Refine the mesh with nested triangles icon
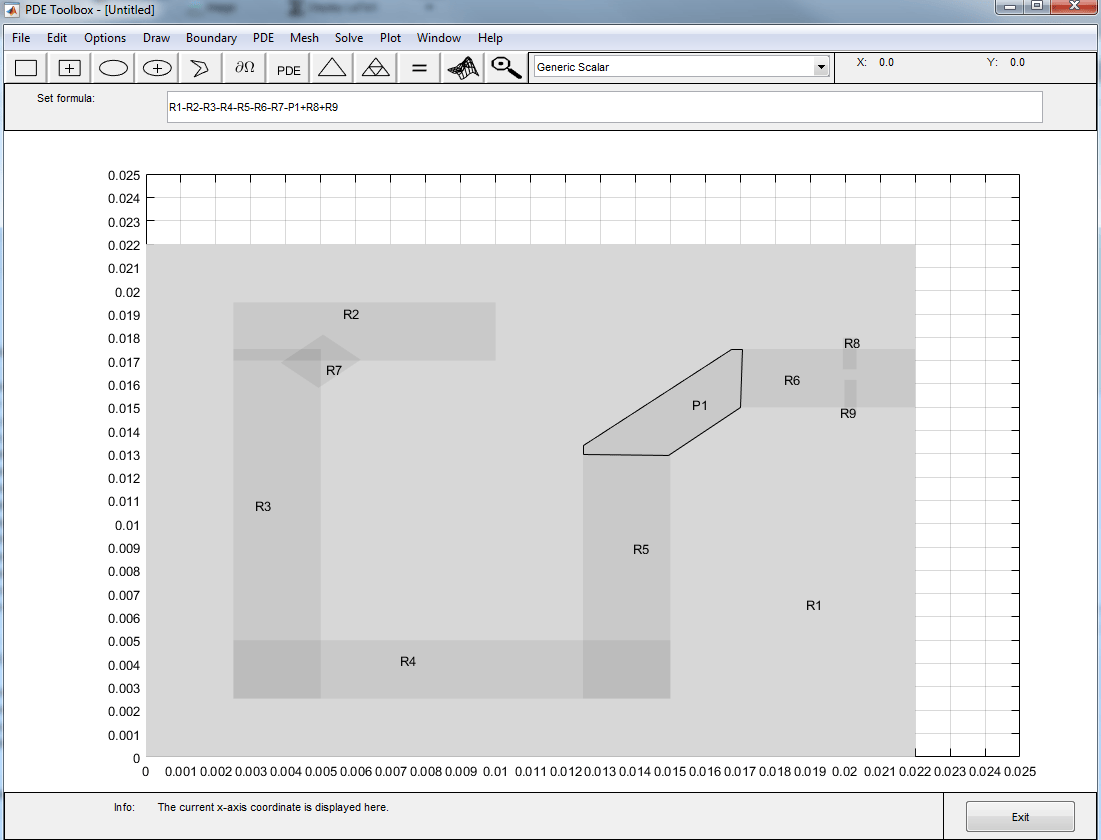The image size is (1101, 840). point(376,68)
